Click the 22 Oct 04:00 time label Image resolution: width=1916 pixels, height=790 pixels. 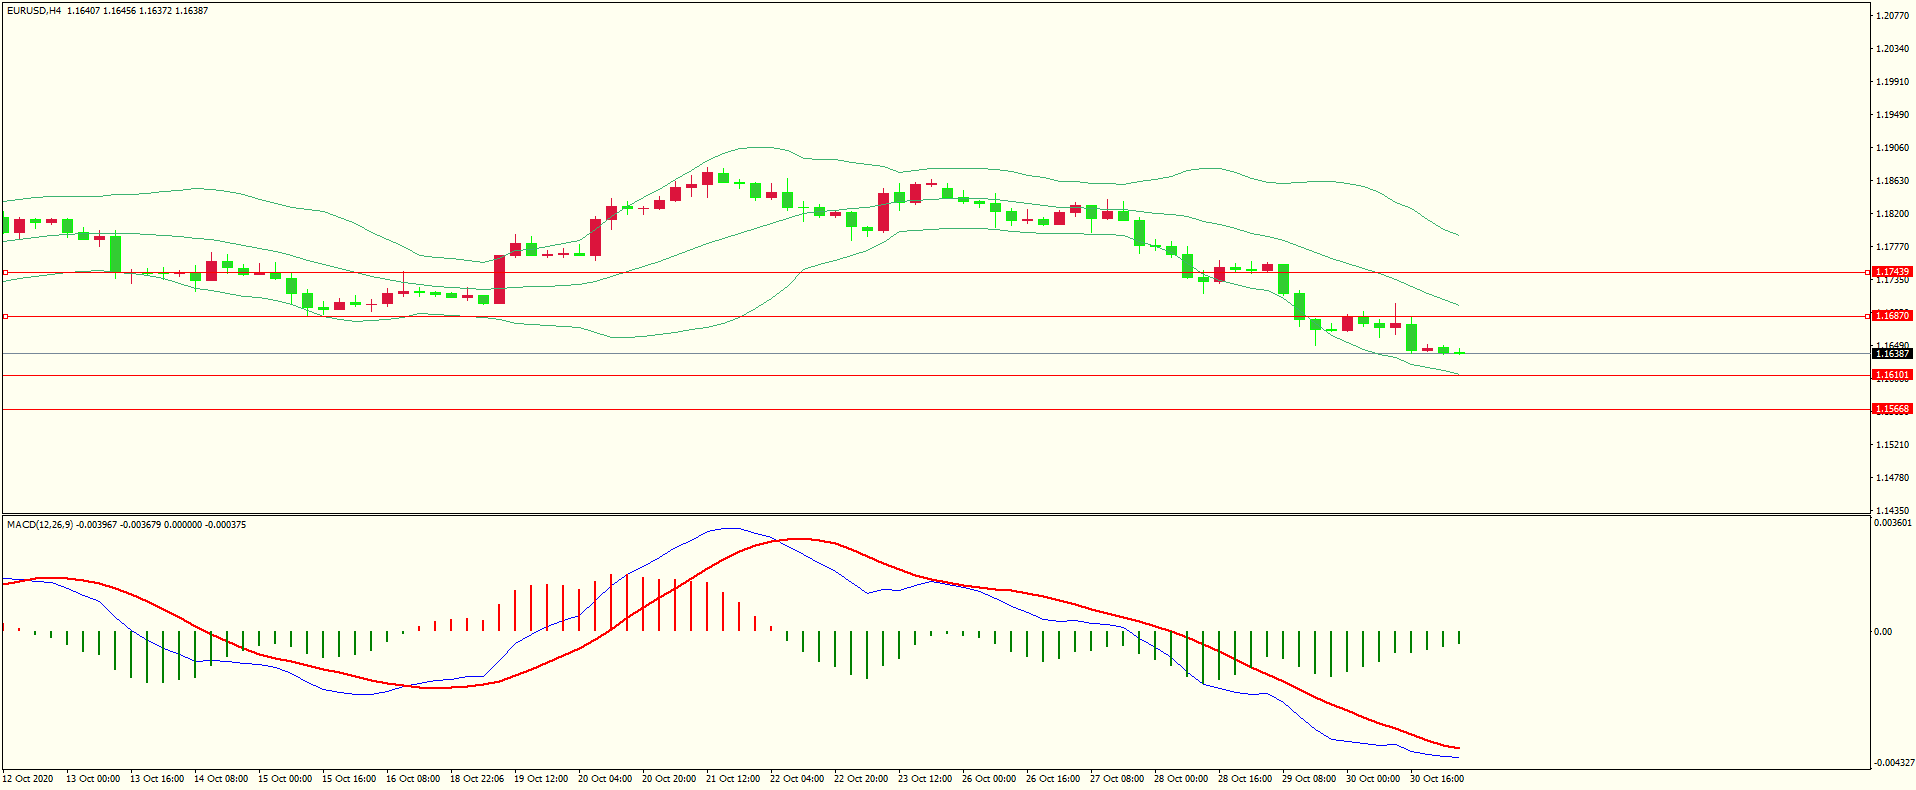[797, 779]
